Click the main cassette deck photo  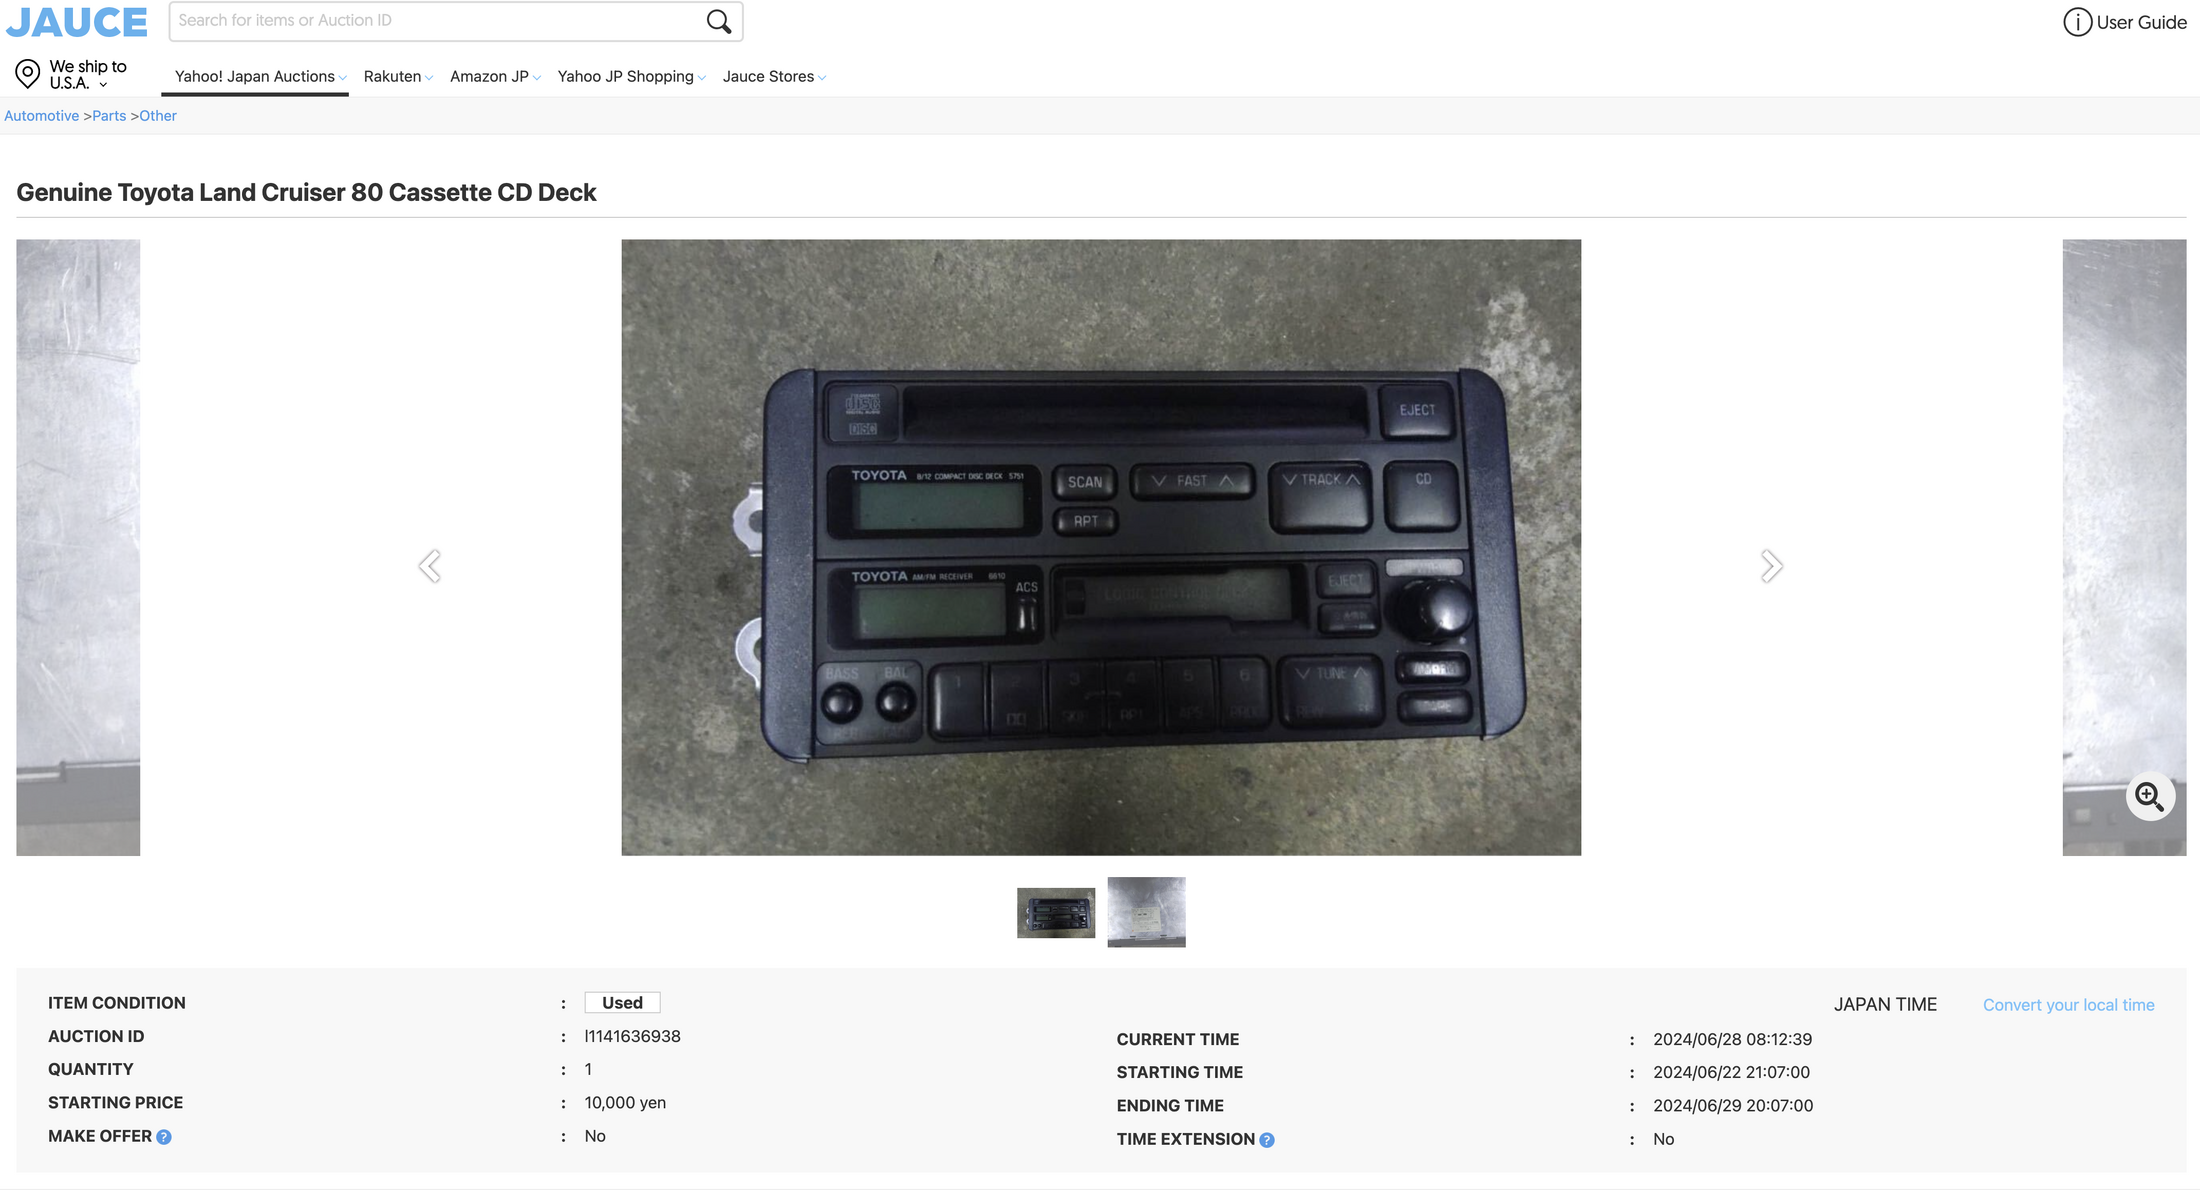click(1101, 547)
